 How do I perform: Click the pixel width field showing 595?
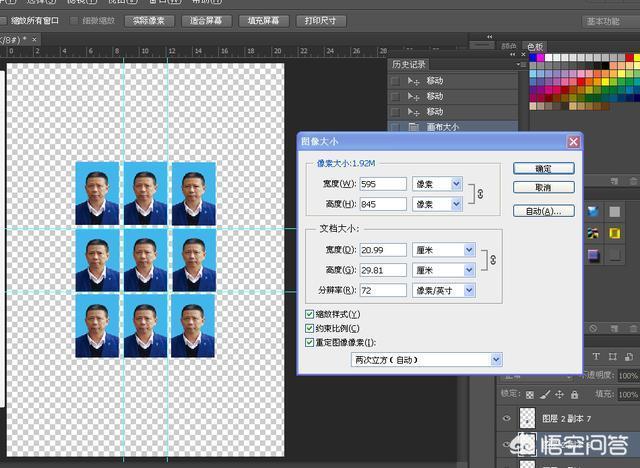point(383,184)
